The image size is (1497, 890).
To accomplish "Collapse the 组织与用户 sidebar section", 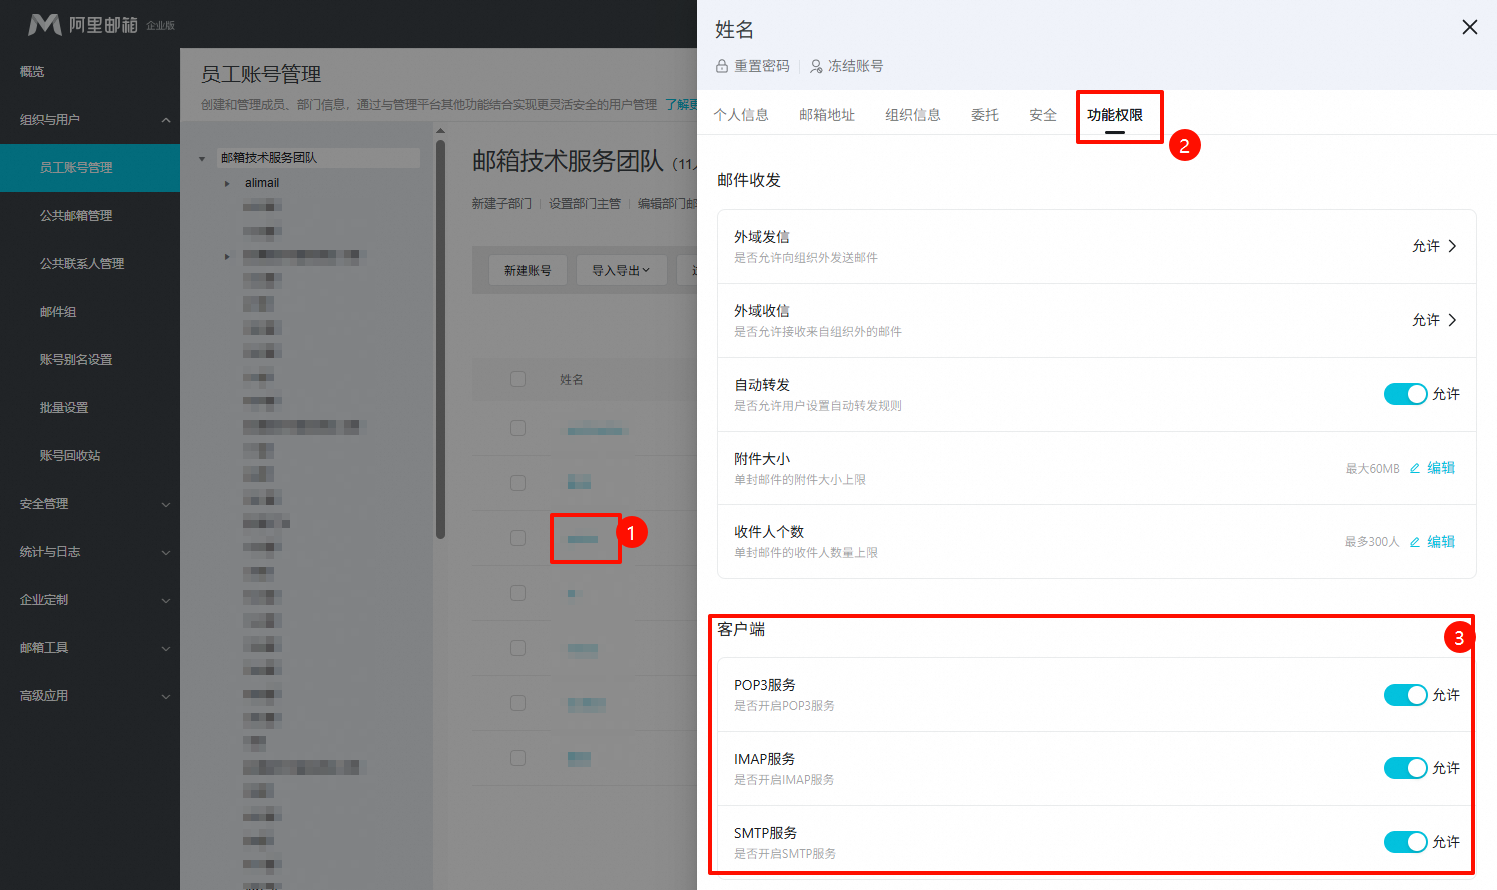I will click(166, 120).
